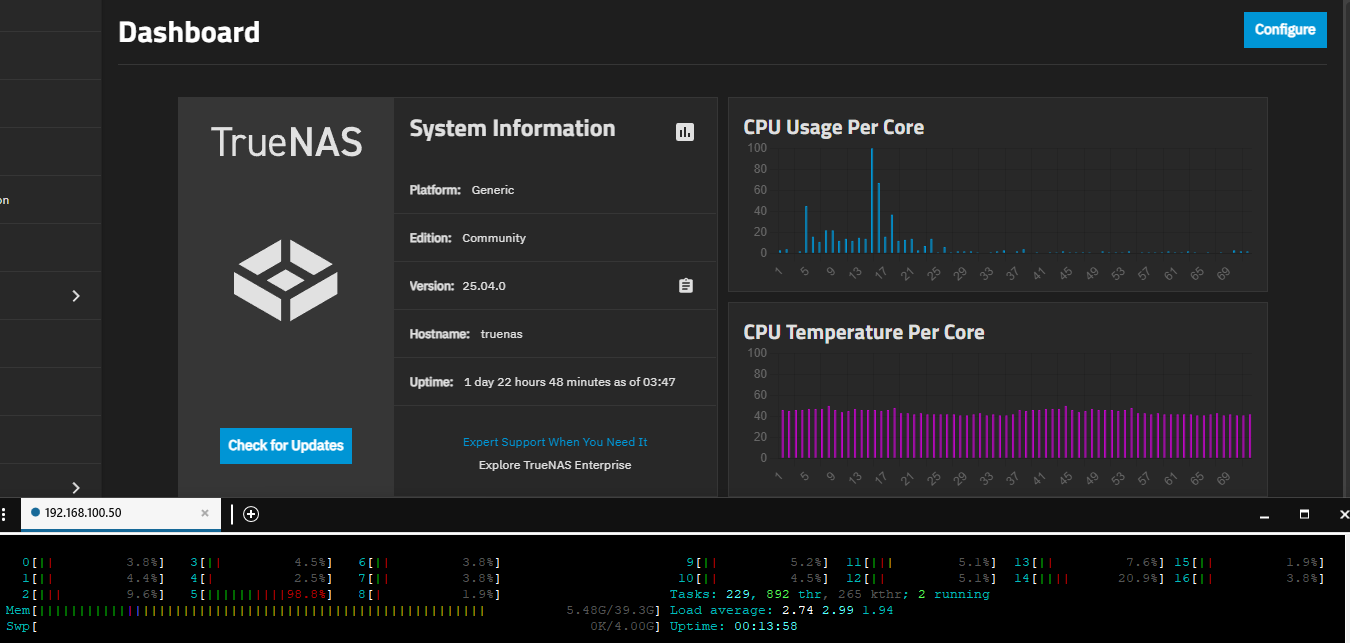Click the tallest bar in the CPU Usage chart
This screenshot has width=1350, height=643.
872,200
